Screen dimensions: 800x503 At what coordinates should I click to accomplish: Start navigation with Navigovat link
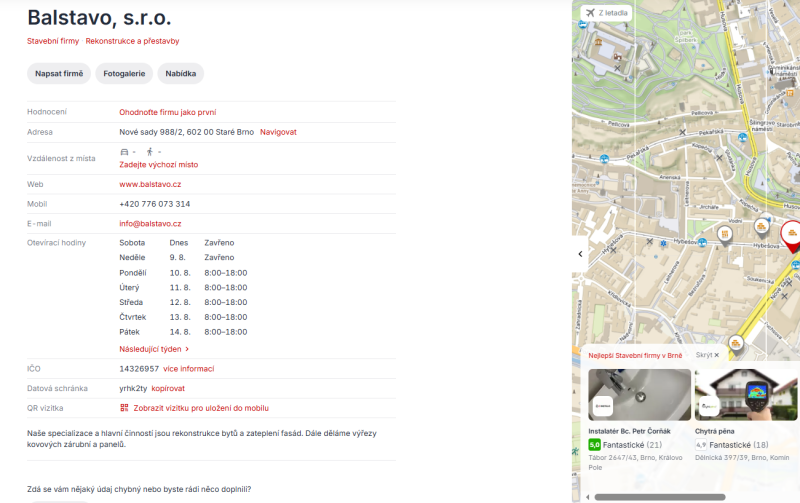coord(278,132)
